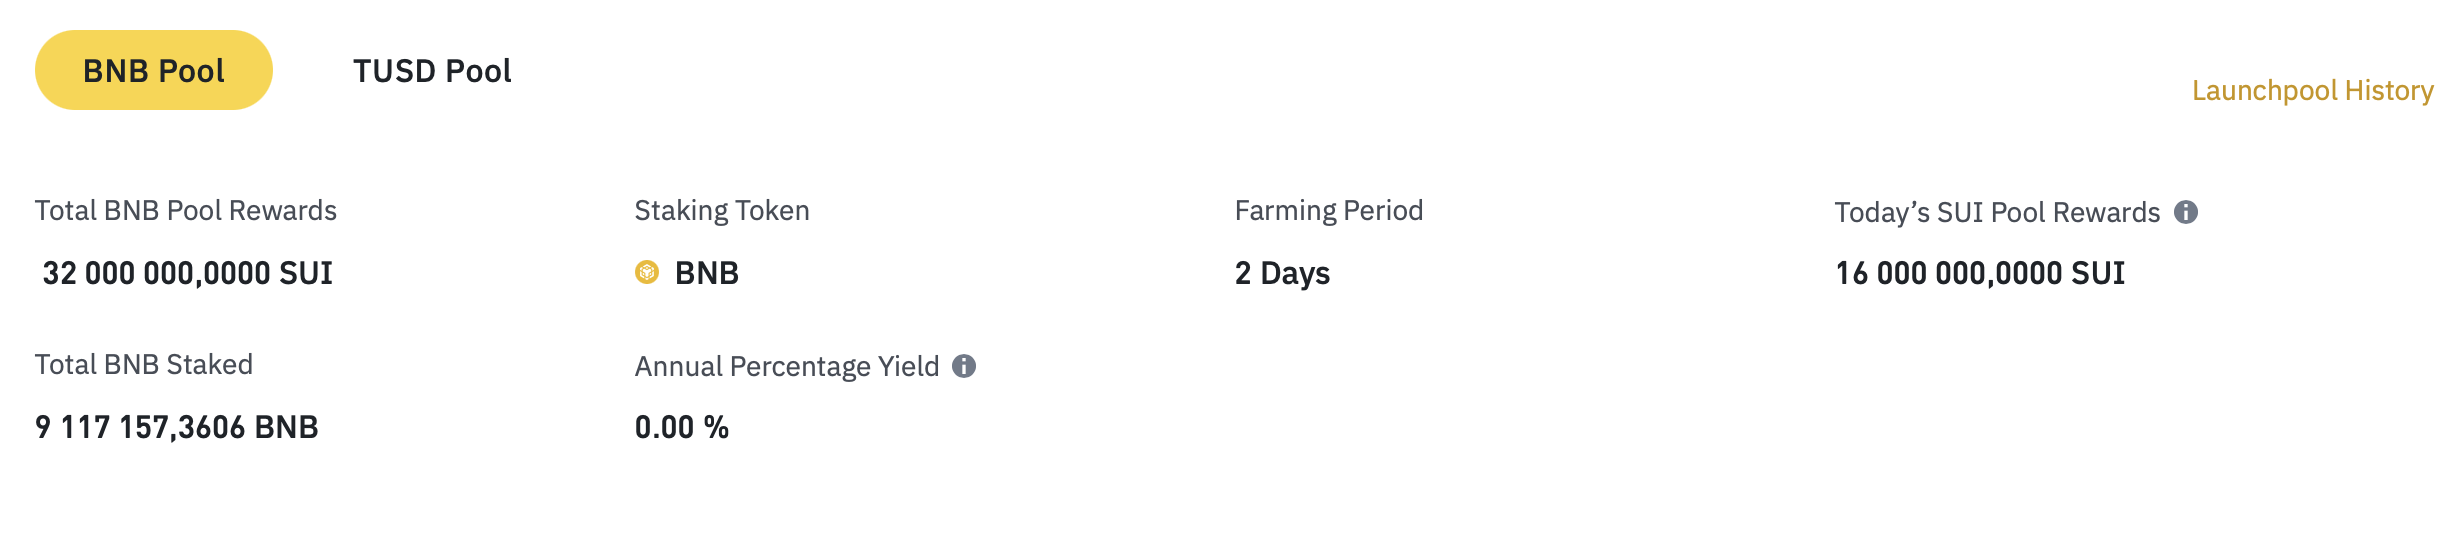The image size is (2446, 552).
Task: Click the 0.00 % yield value
Action: point(682,427)
